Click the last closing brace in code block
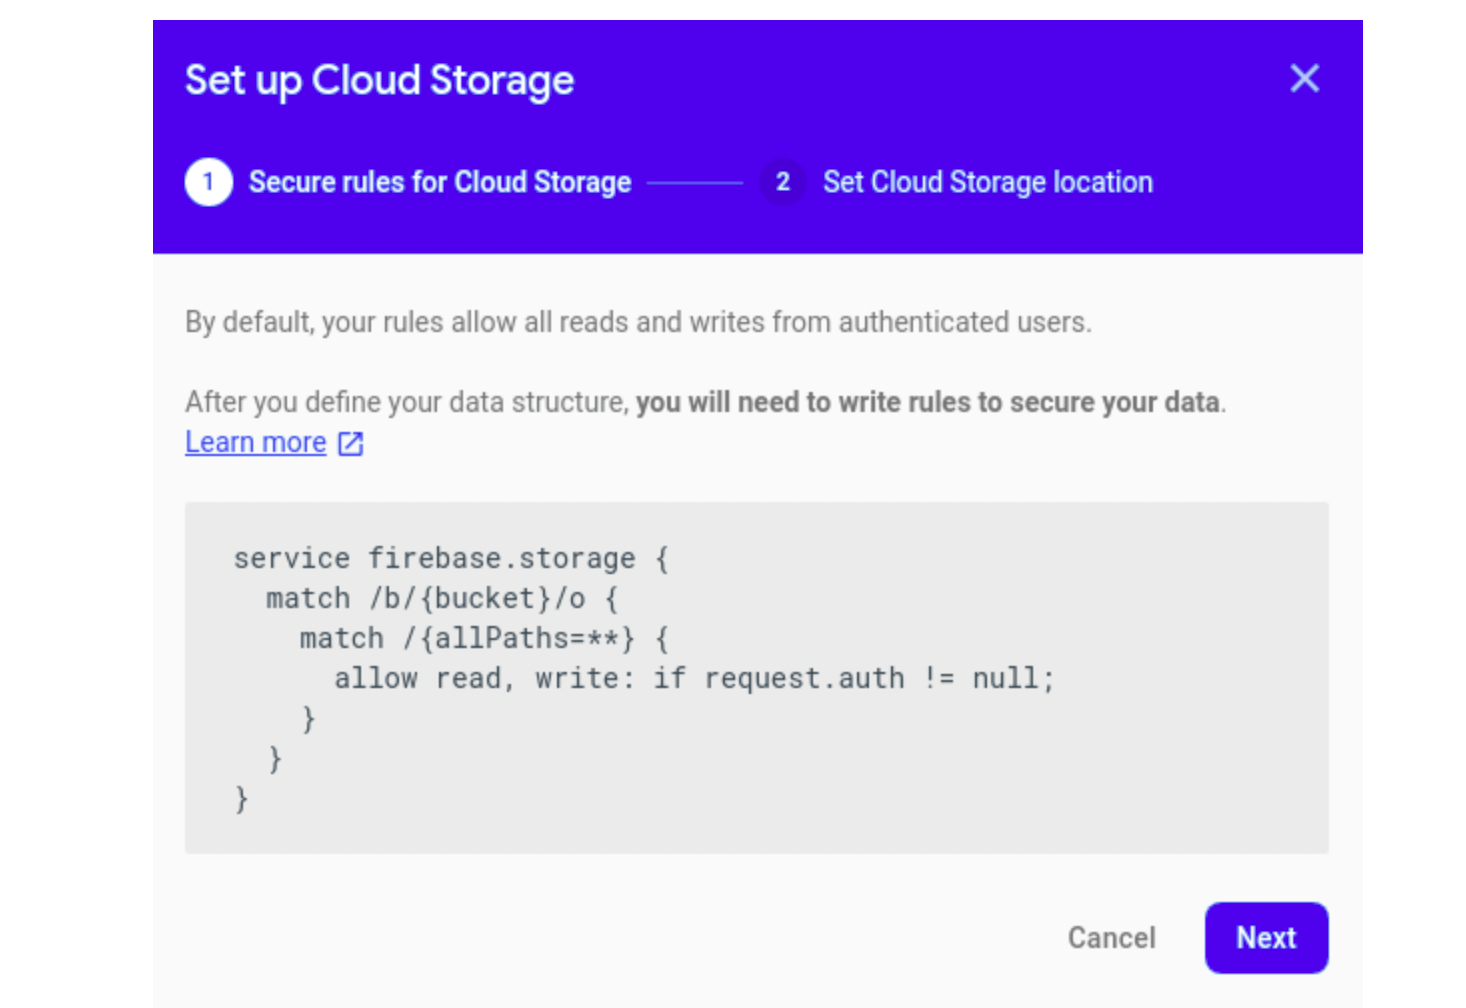 click(241, 799)
